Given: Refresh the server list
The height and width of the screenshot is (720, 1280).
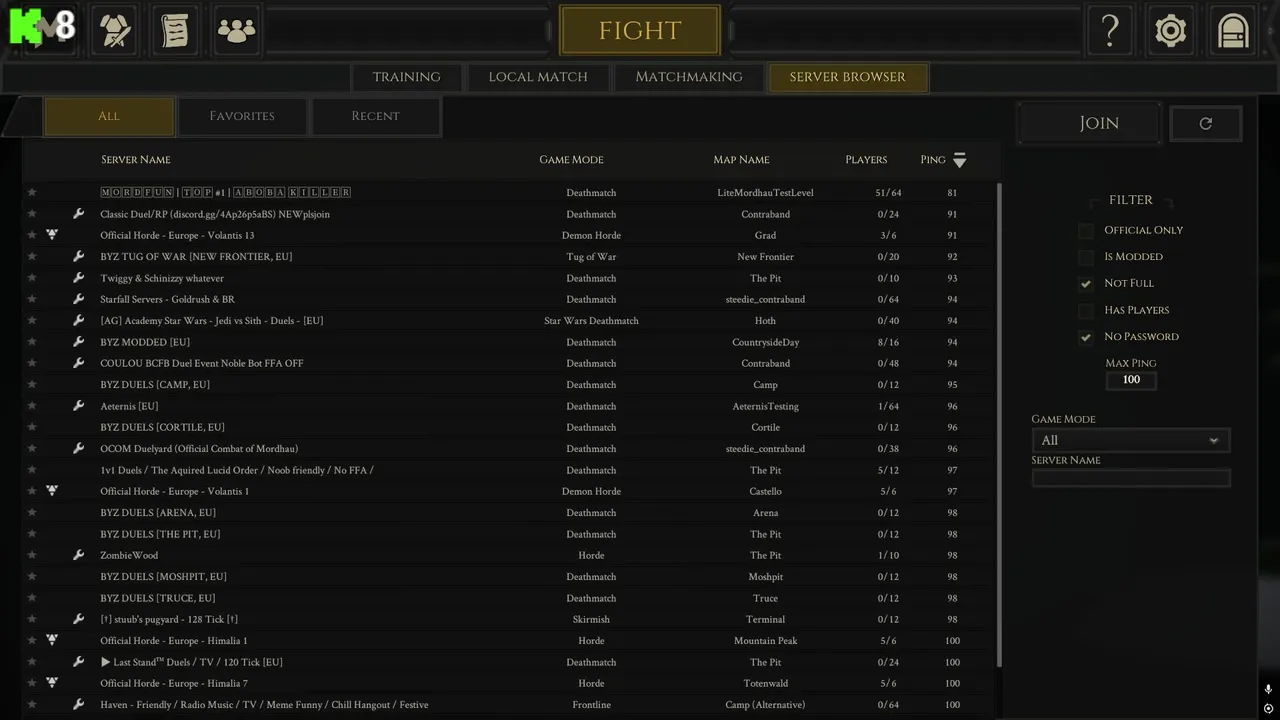Looking at the screenshot, I should click(1206, 123).
